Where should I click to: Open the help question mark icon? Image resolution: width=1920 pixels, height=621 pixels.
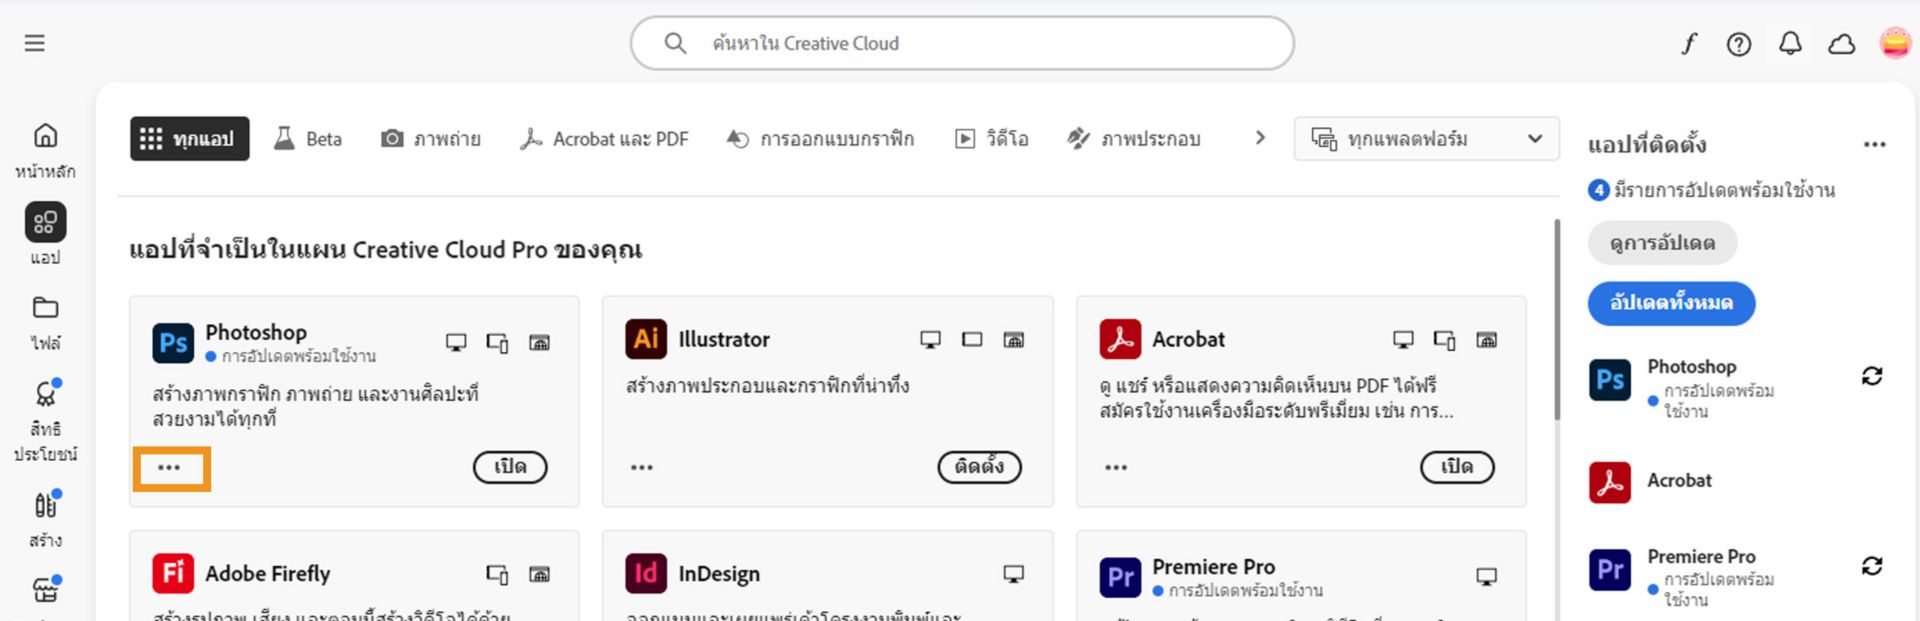click(x=1739, y=43)
